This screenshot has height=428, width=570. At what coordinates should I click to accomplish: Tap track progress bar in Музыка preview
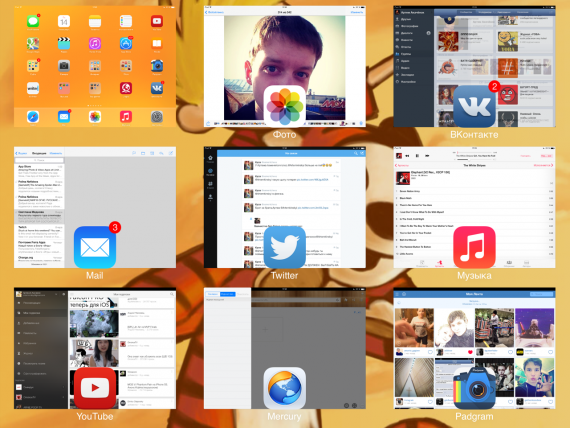tap(474, 152)
